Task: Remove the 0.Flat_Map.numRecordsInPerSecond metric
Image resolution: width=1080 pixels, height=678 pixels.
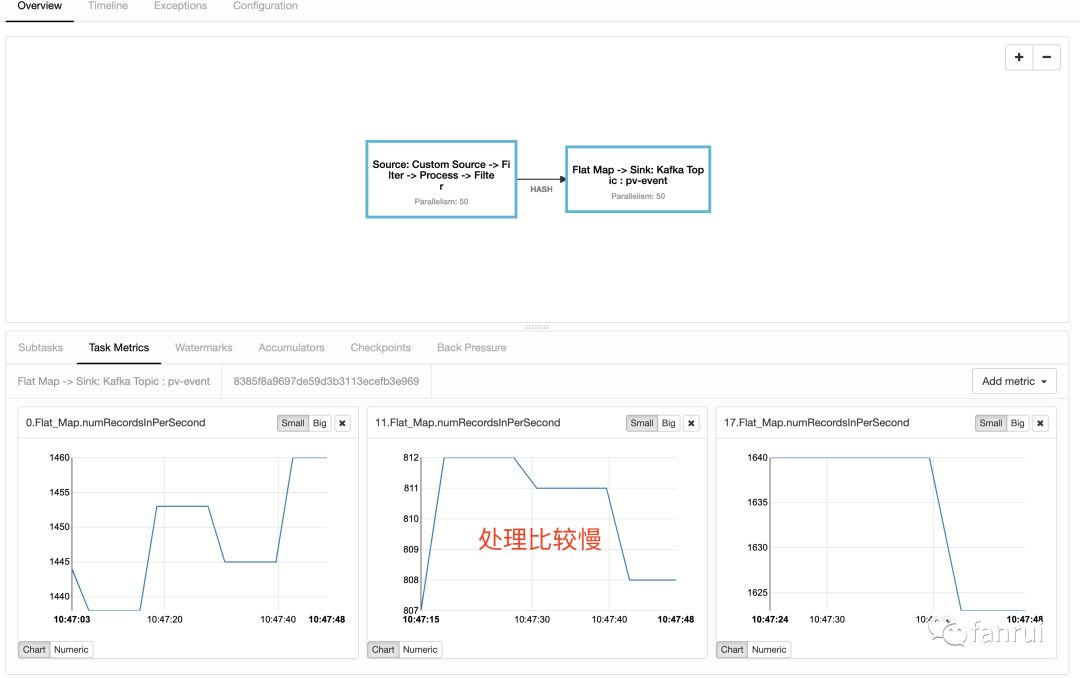Action: click(x=342, y=423)
